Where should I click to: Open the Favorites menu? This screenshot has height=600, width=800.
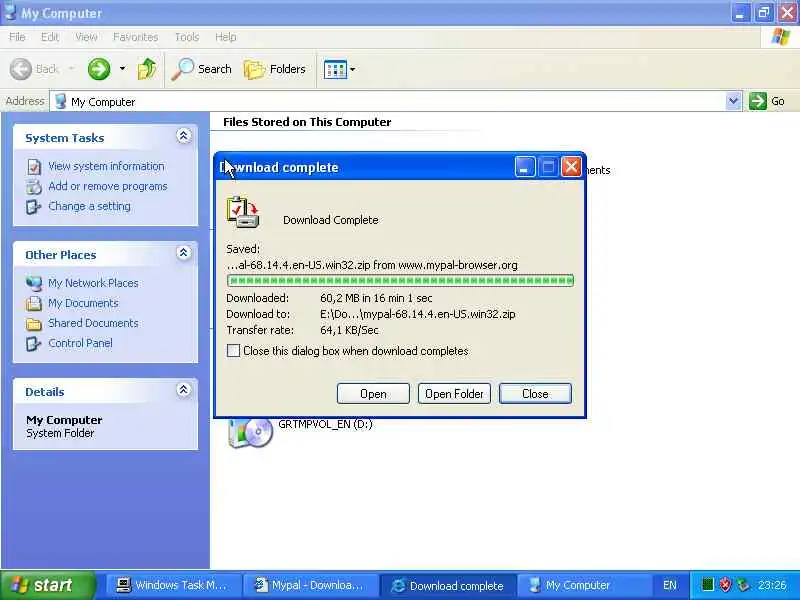(x=135, y=37)
